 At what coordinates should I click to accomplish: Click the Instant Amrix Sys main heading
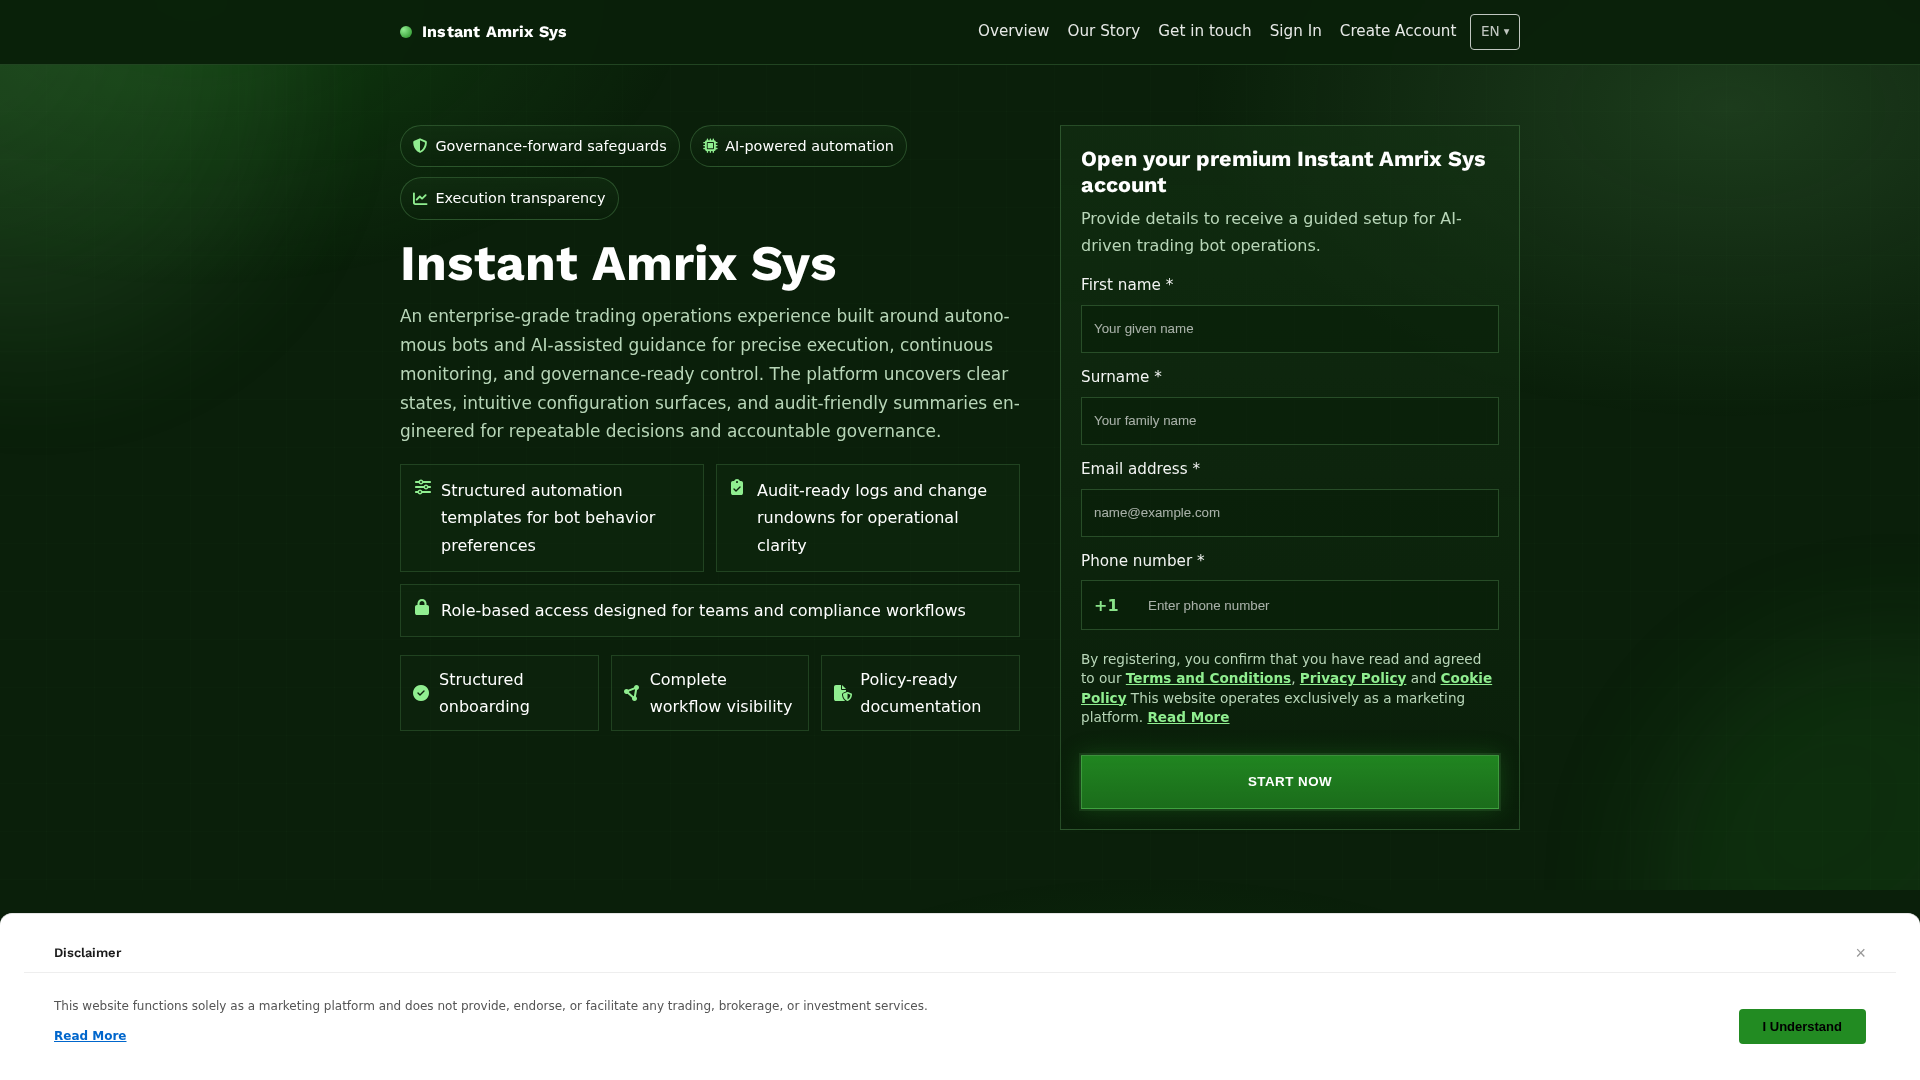pyautogui.click(x=618, y=264)
